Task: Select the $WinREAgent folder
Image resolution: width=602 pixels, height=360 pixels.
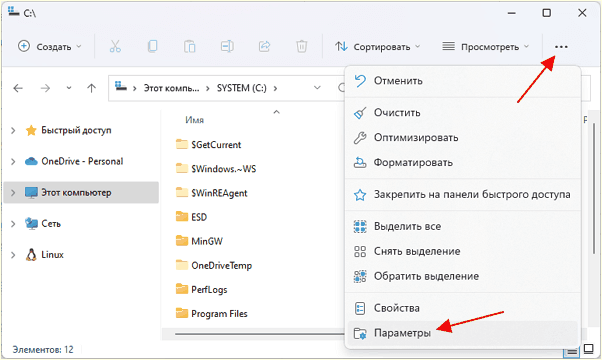Action: tap(212, 193)
